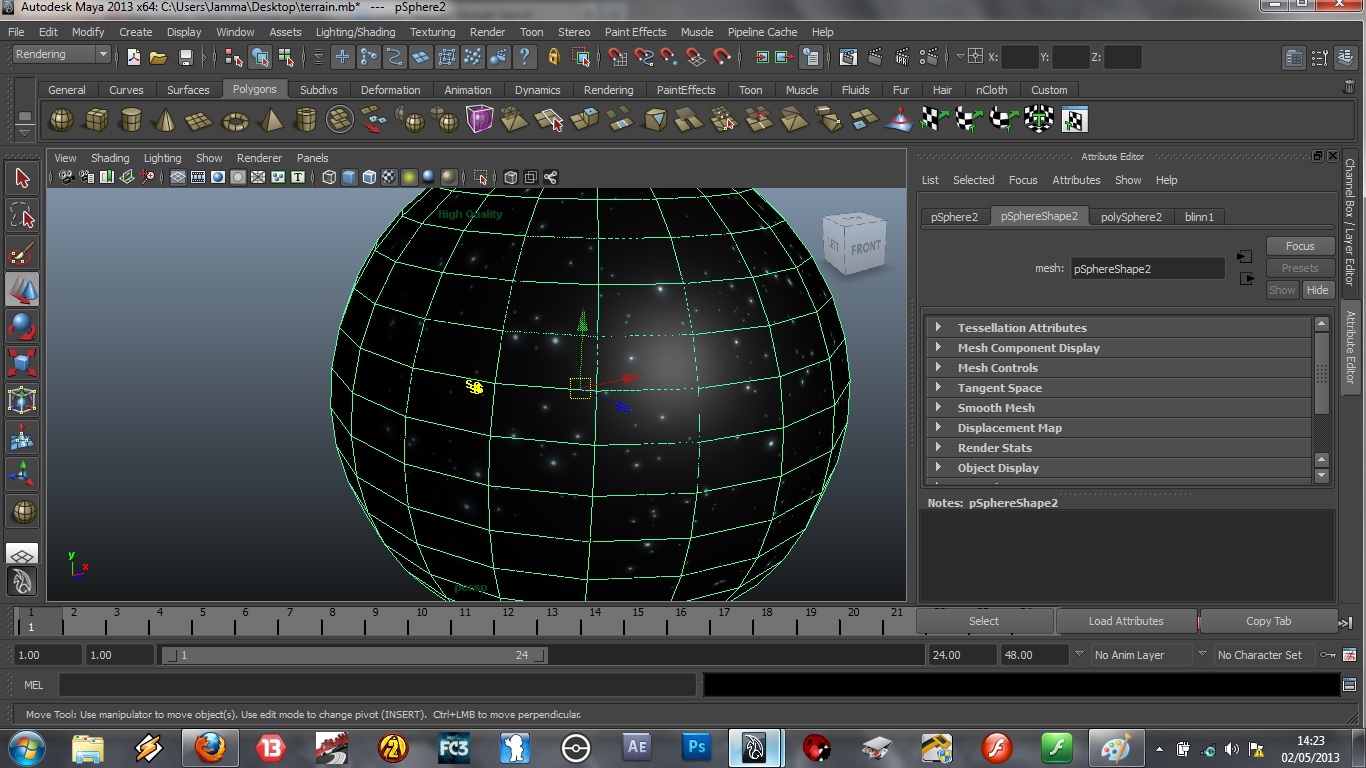Viewport: 1366px width, 768px height.
Task: Pick the polygon cone primitive icon
Action: click(166, 119)
